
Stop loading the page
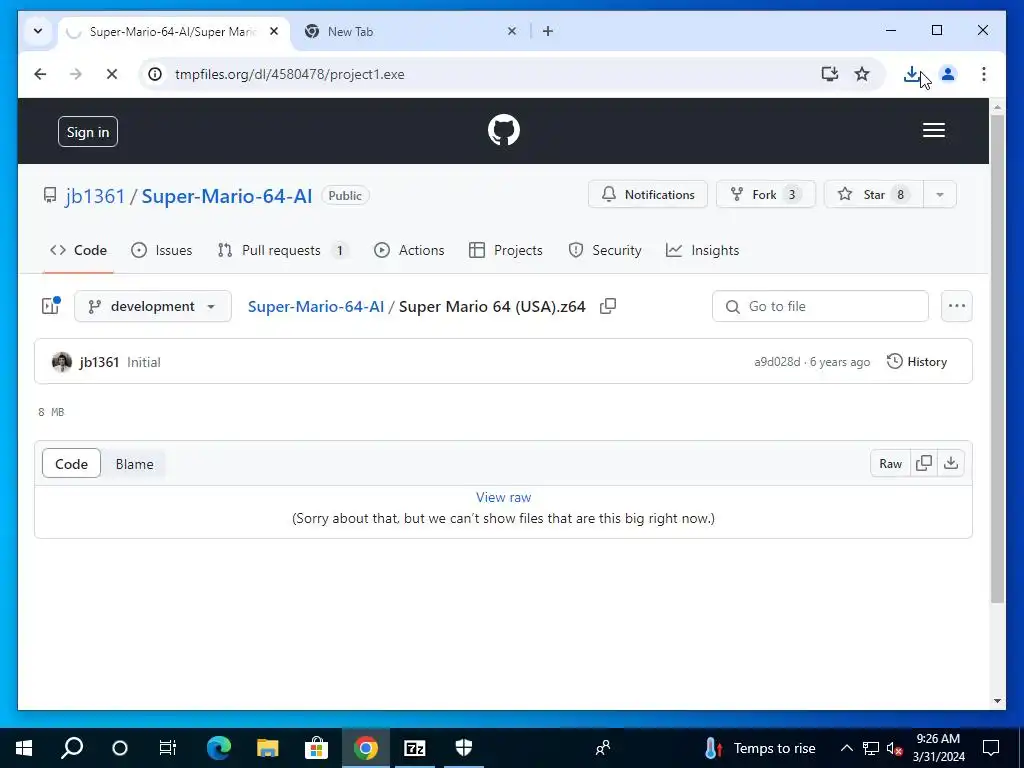[112, 74]
